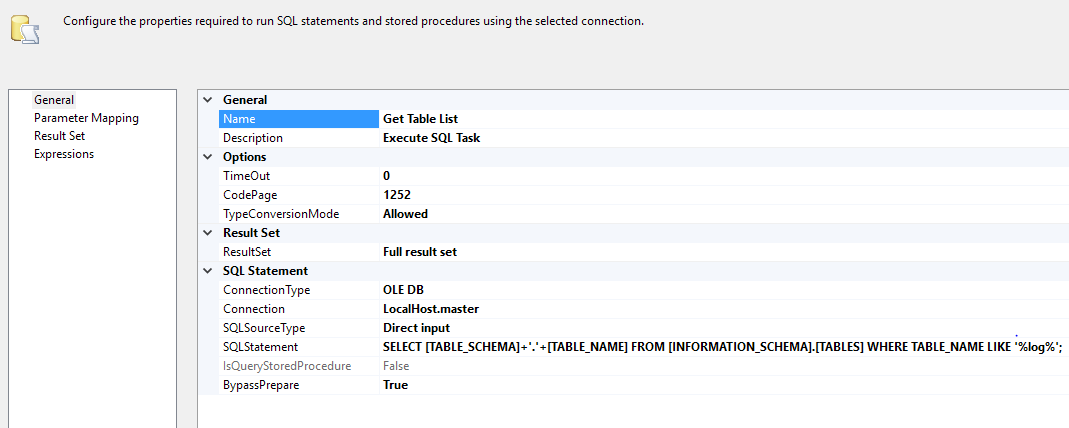1069x428 pixels.
Task: Collapse the Options property category
Action: pos(208,157)
